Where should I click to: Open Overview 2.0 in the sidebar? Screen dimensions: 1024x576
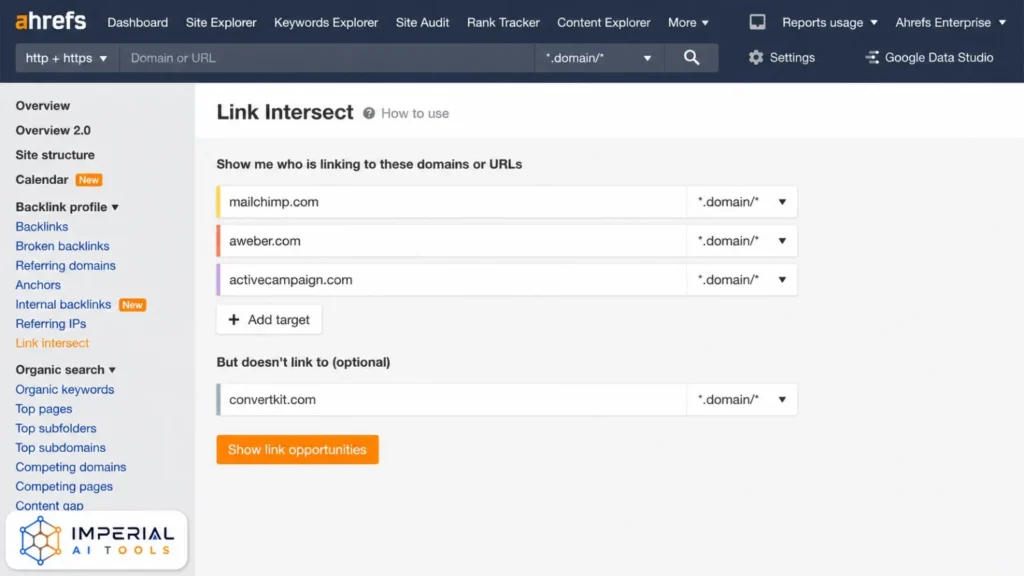pos(53,131)
